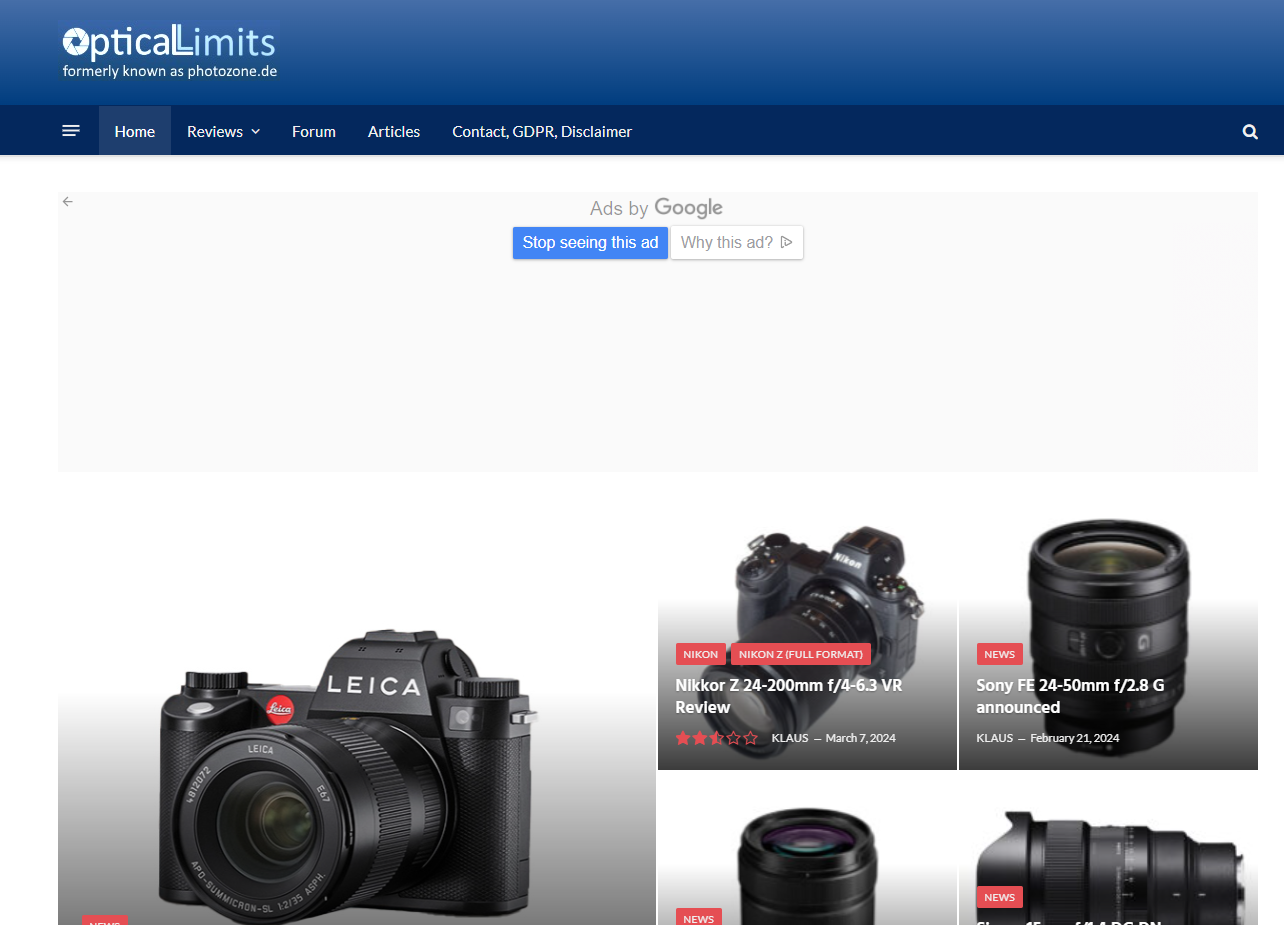Click author KLAUS on Sony FE article
Screen dimensions: 1284x925
[995, 738]
